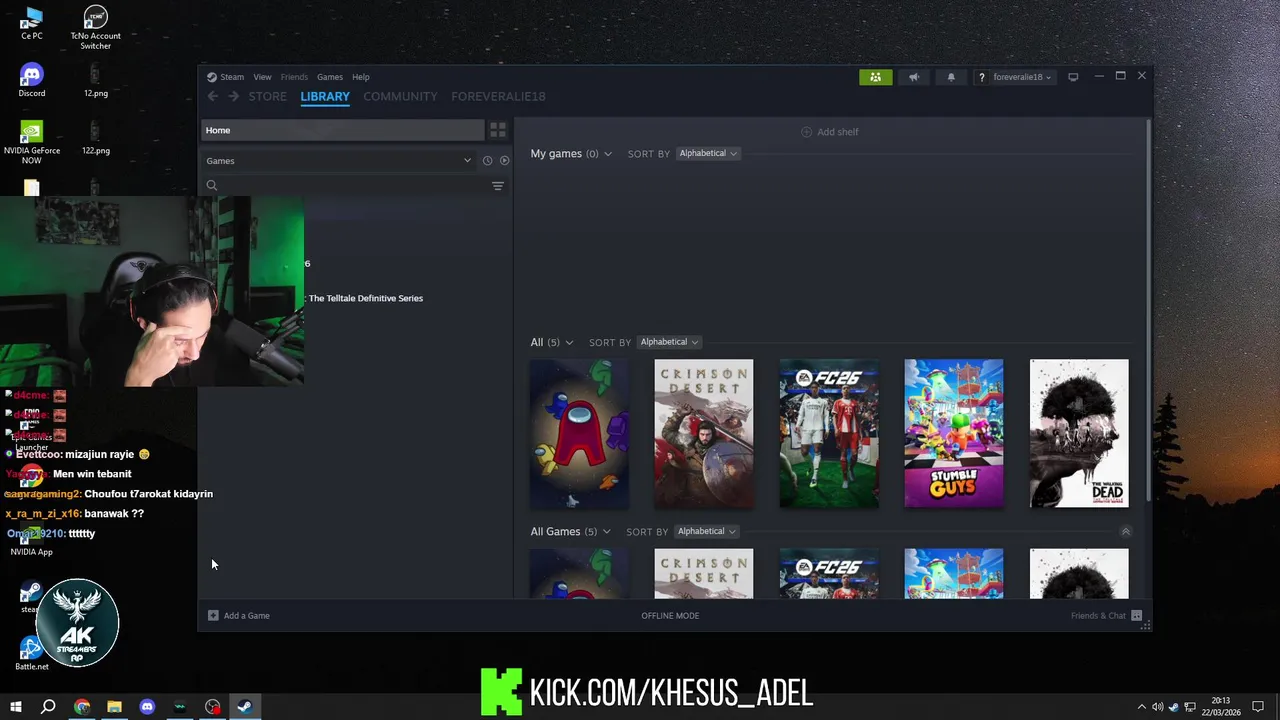
Task: Select EA FC26 cover in All shelf
Action: (x=829, y=434)
